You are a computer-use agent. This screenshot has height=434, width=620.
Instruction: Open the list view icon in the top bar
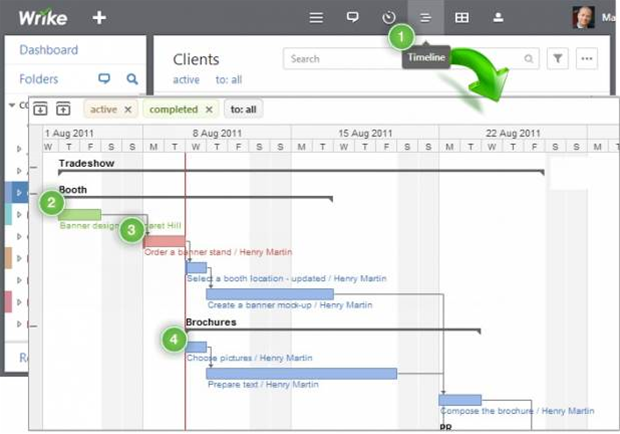(316, 17)
